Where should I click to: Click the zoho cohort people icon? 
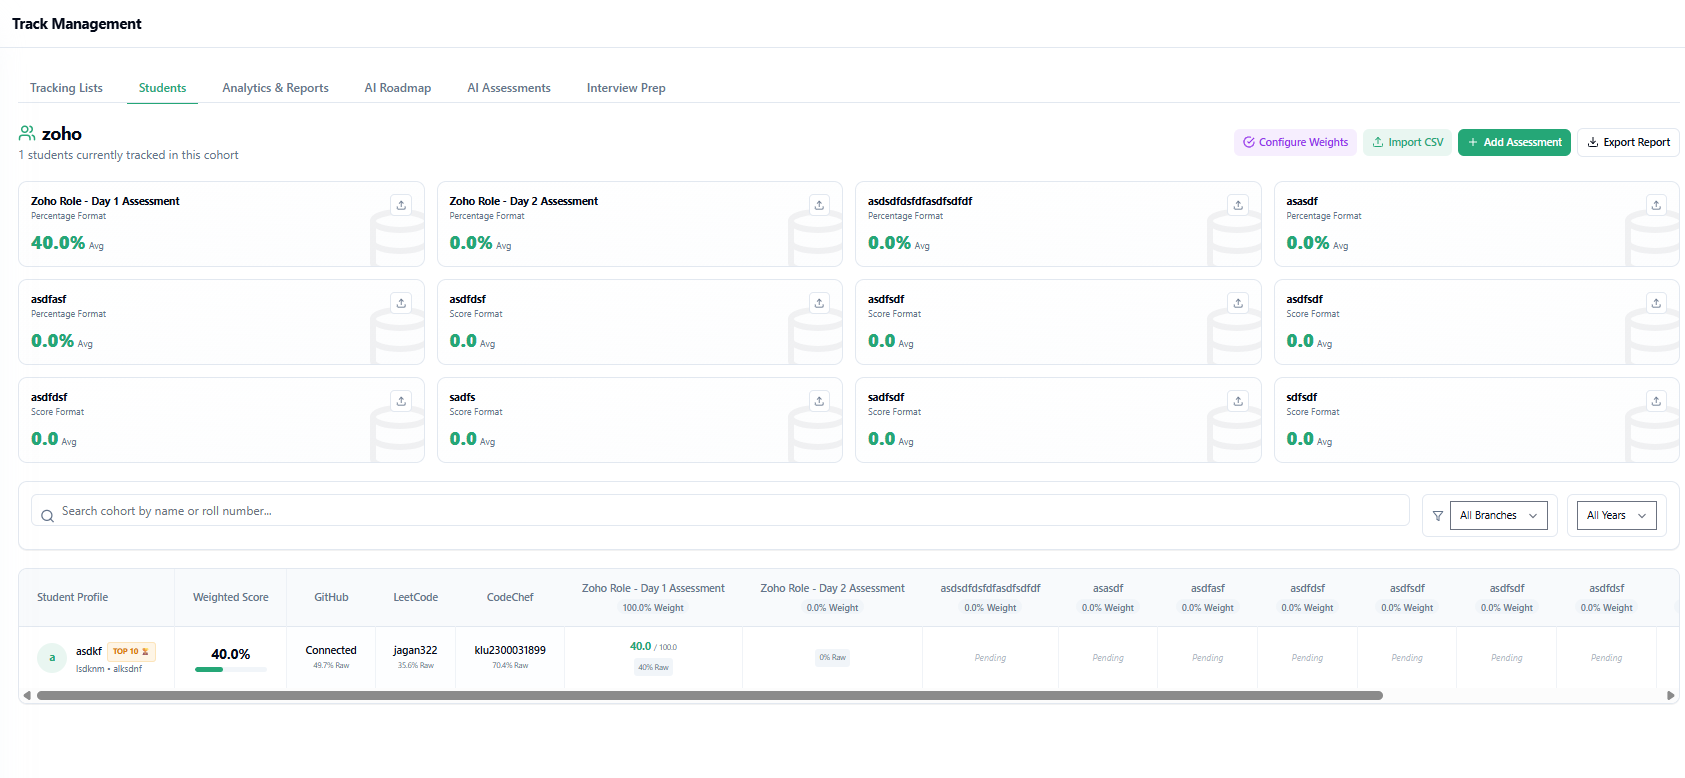tap(27, 133)
